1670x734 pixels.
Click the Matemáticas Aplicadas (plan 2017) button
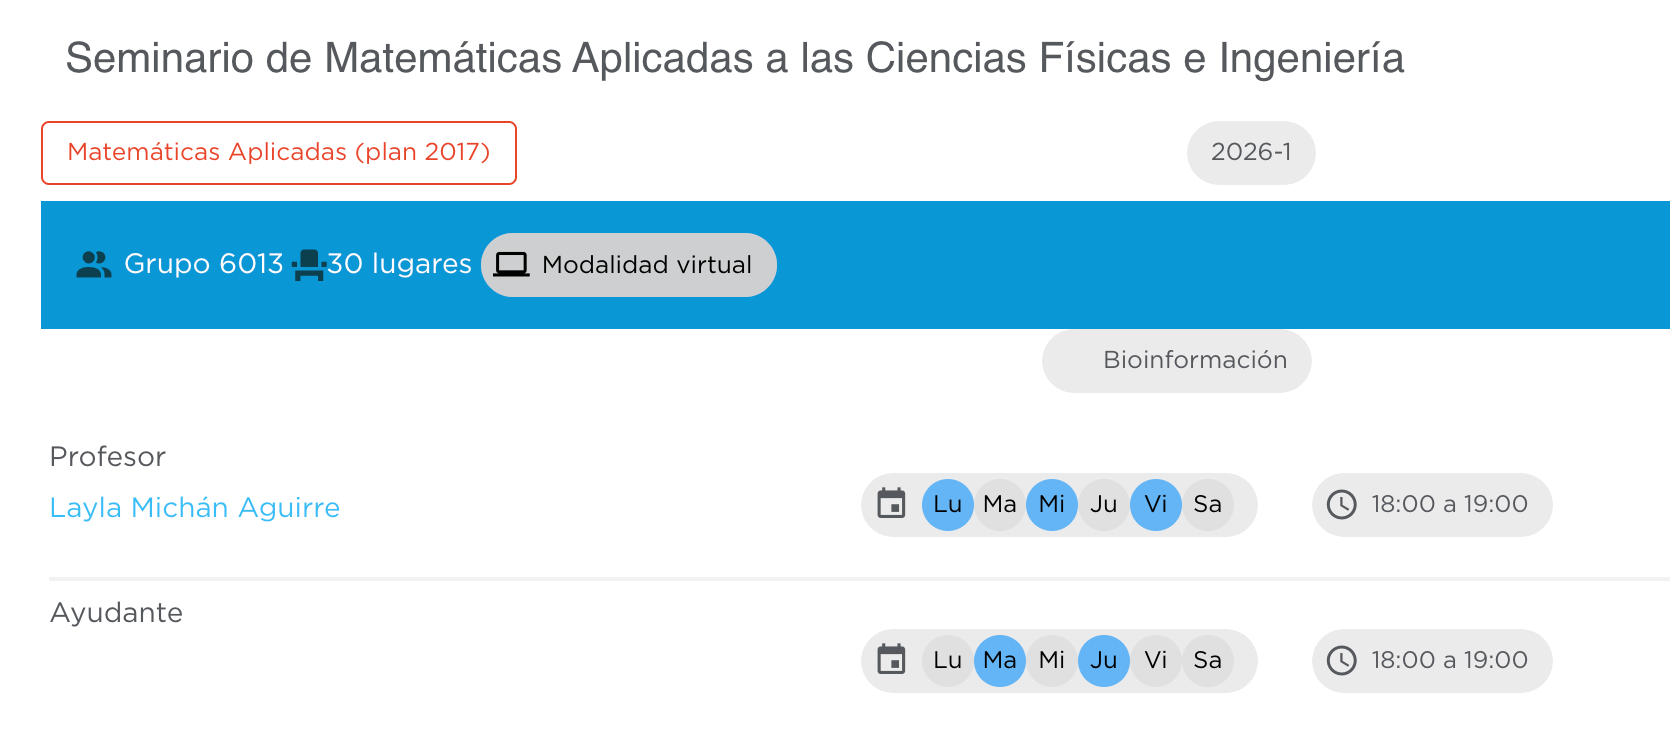click(x=279, y=153)
